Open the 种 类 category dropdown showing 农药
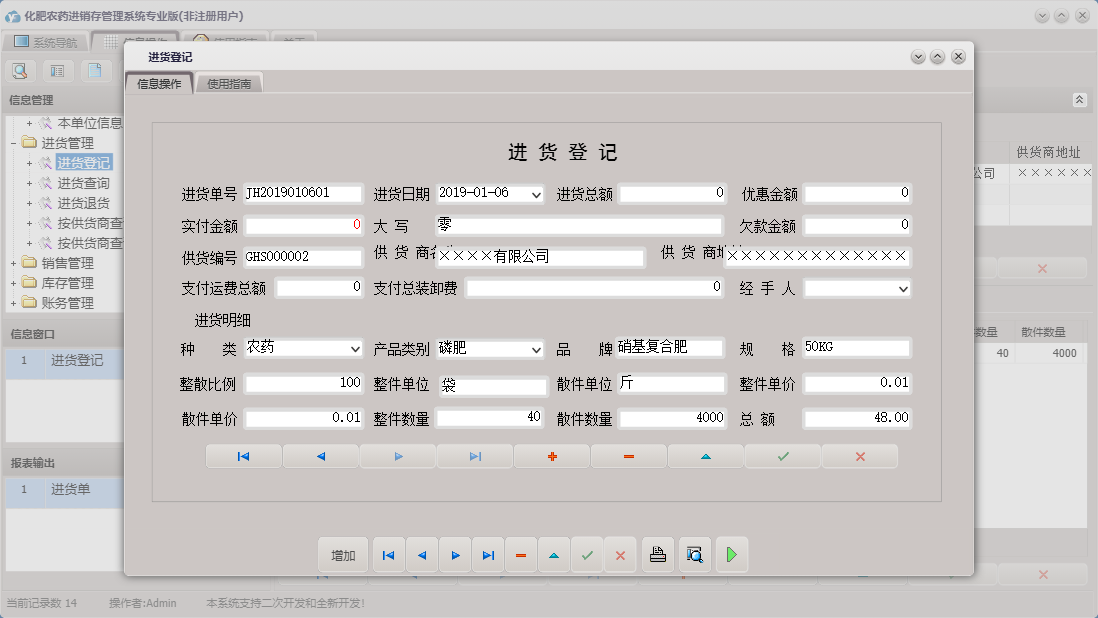 (355, 349)
